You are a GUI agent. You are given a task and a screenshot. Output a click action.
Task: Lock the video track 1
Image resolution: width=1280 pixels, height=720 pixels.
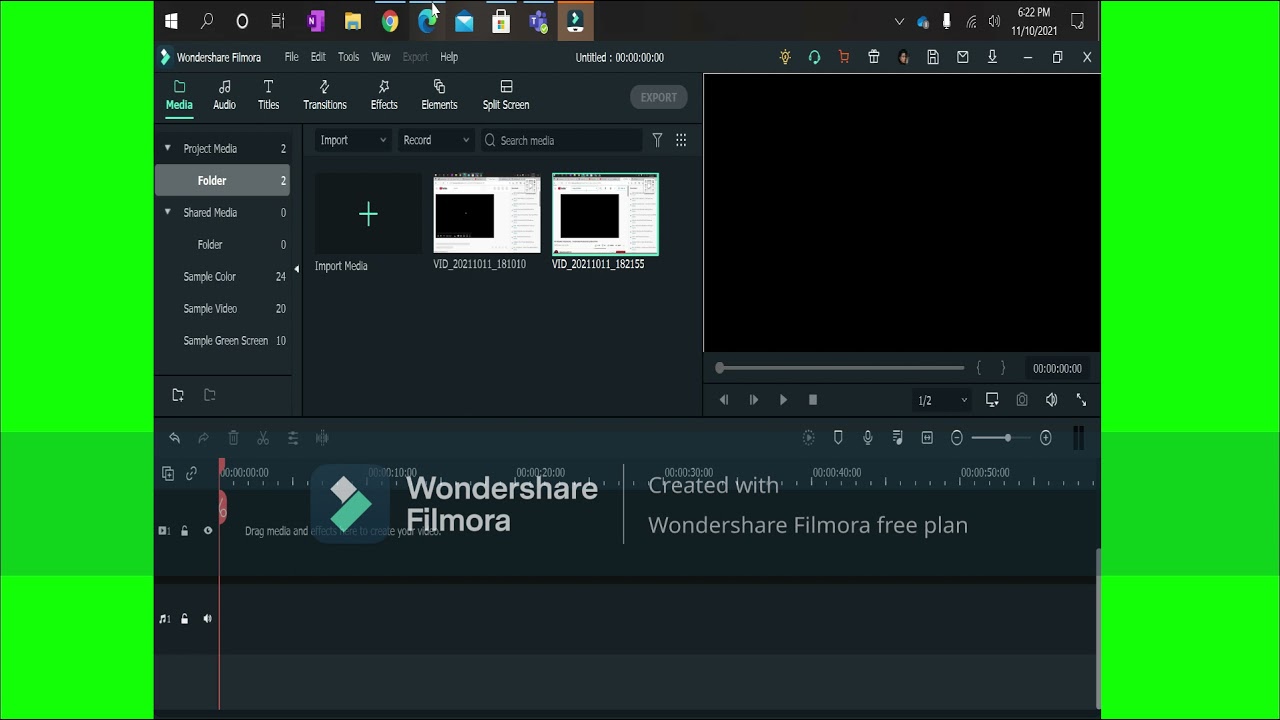184,531
